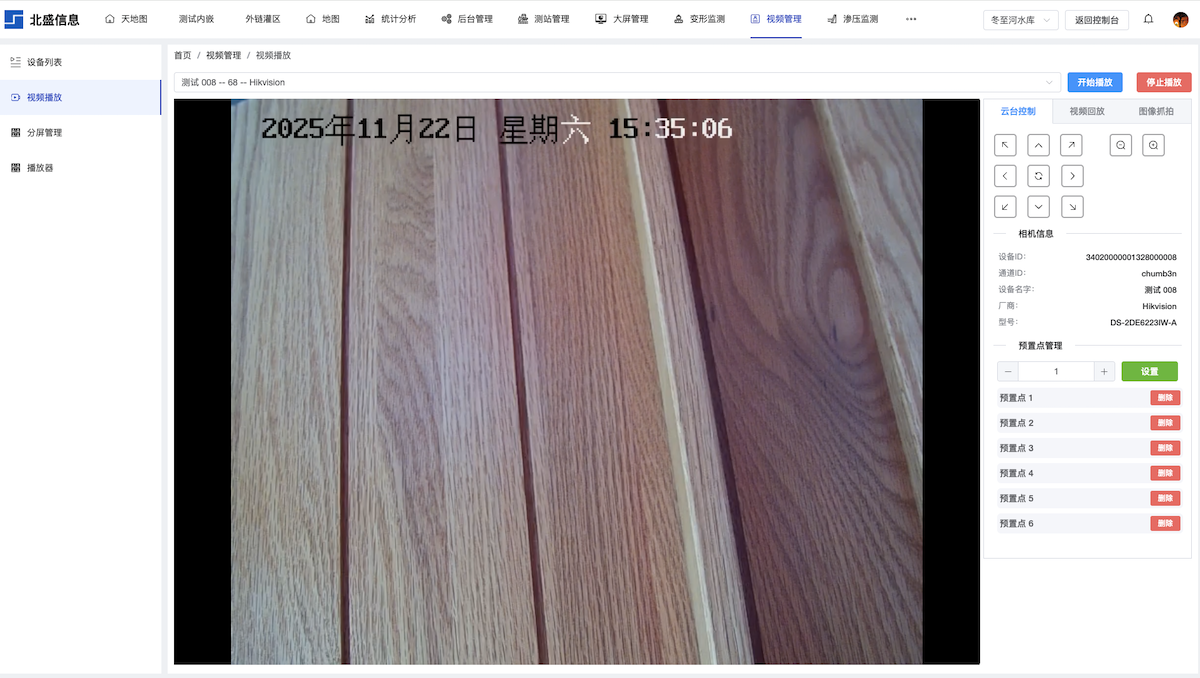Screen dimensions: 1200x678
Task: Tilt camera down with PTZ arrow
Action: pyautogui.click(x=1039, y=207)
